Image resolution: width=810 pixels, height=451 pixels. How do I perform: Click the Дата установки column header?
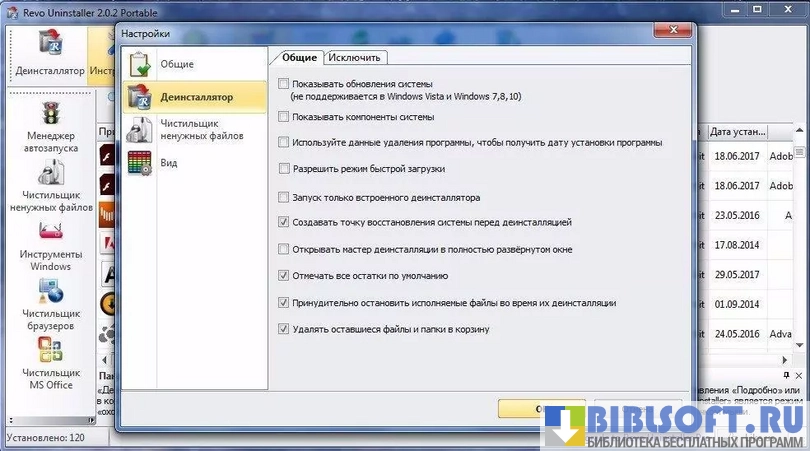coord(738,132)
